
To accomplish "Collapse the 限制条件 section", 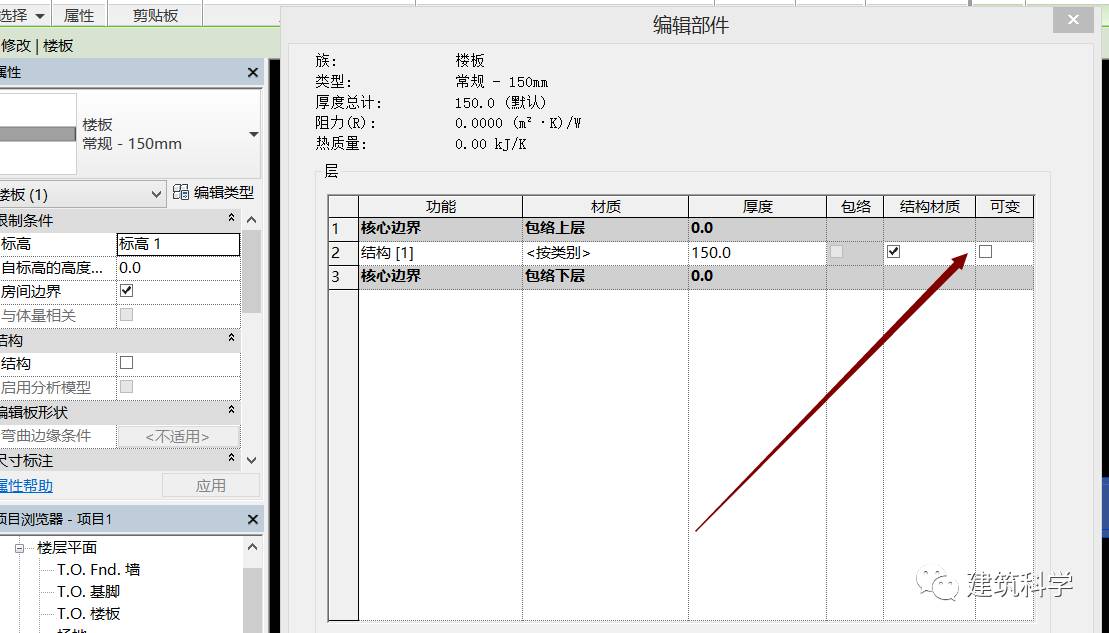I will pos(231,218).
